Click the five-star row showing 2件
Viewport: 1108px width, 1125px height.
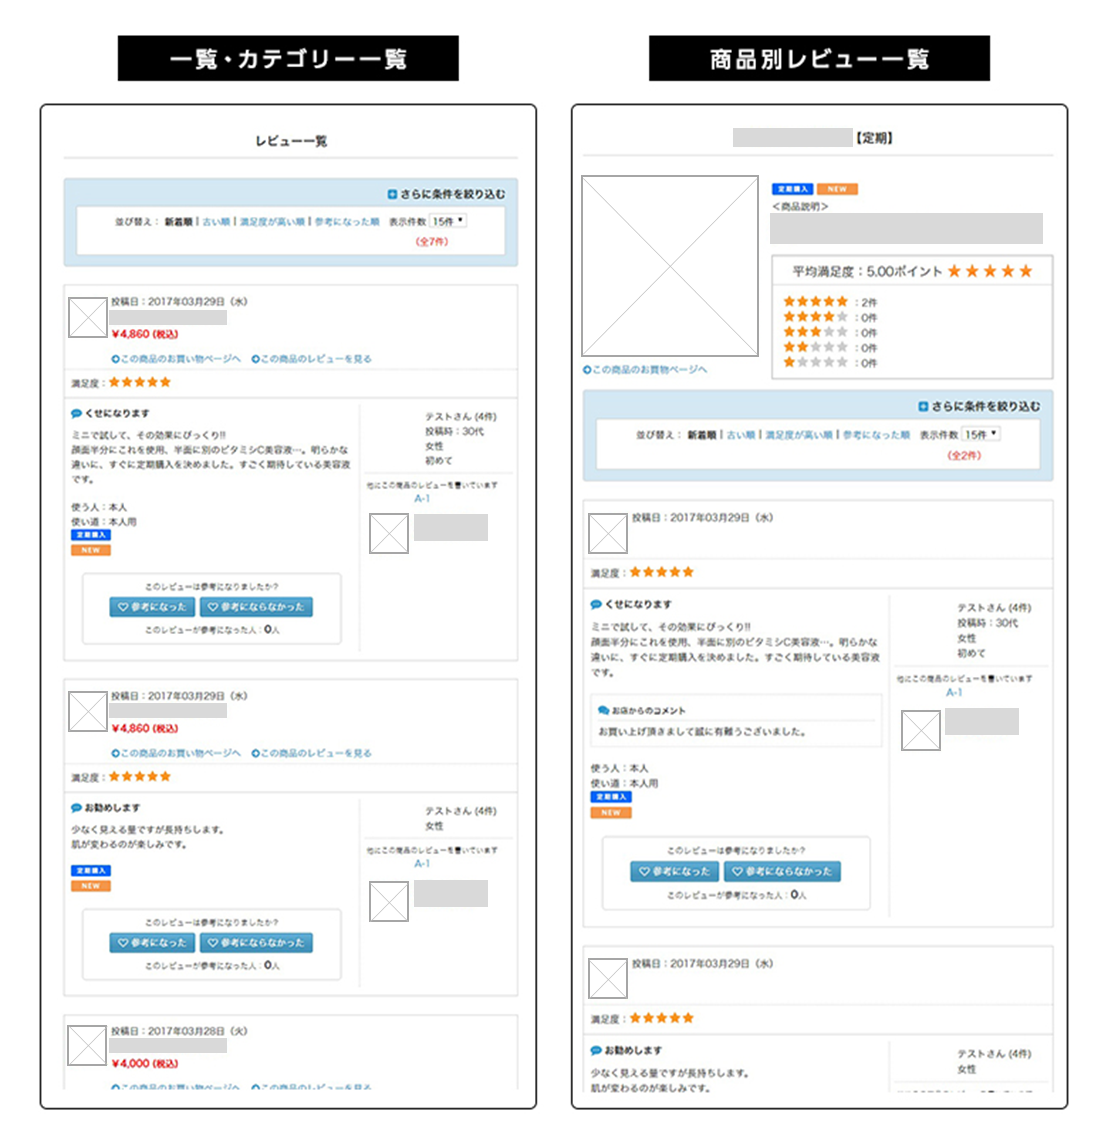[830, 302]
